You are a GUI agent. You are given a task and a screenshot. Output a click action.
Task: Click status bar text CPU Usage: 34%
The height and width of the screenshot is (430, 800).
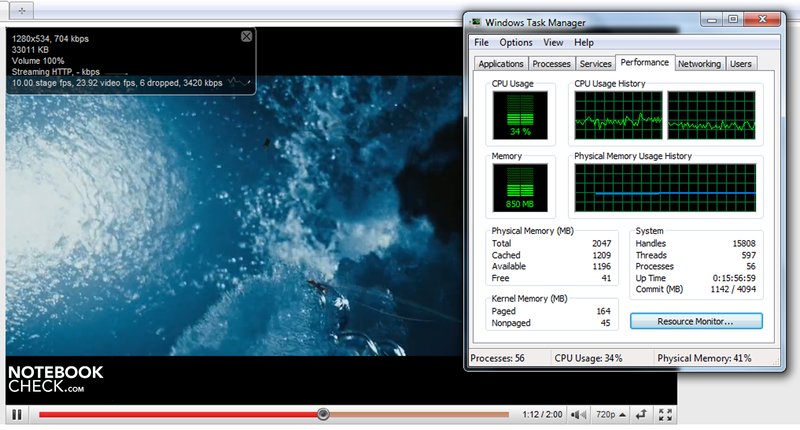588,358
